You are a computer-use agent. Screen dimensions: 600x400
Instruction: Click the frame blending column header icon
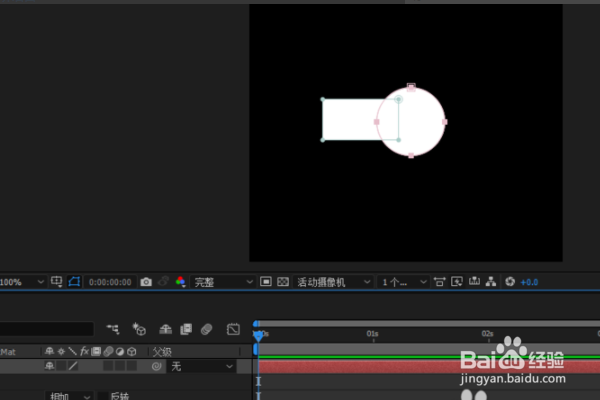click(96, 351)
